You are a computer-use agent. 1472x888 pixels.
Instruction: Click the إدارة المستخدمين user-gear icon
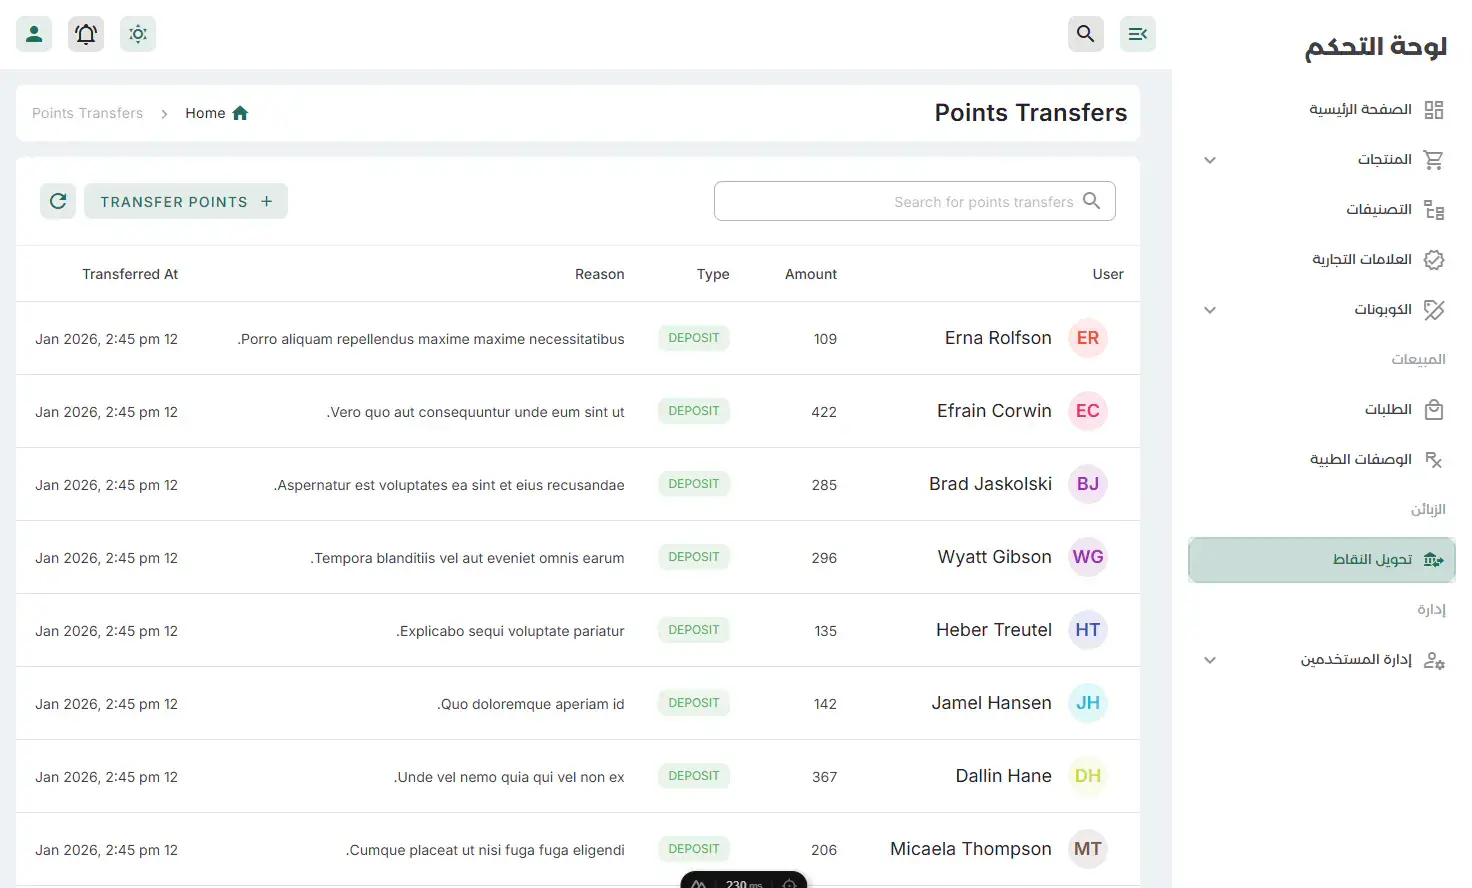[1434, 660]
